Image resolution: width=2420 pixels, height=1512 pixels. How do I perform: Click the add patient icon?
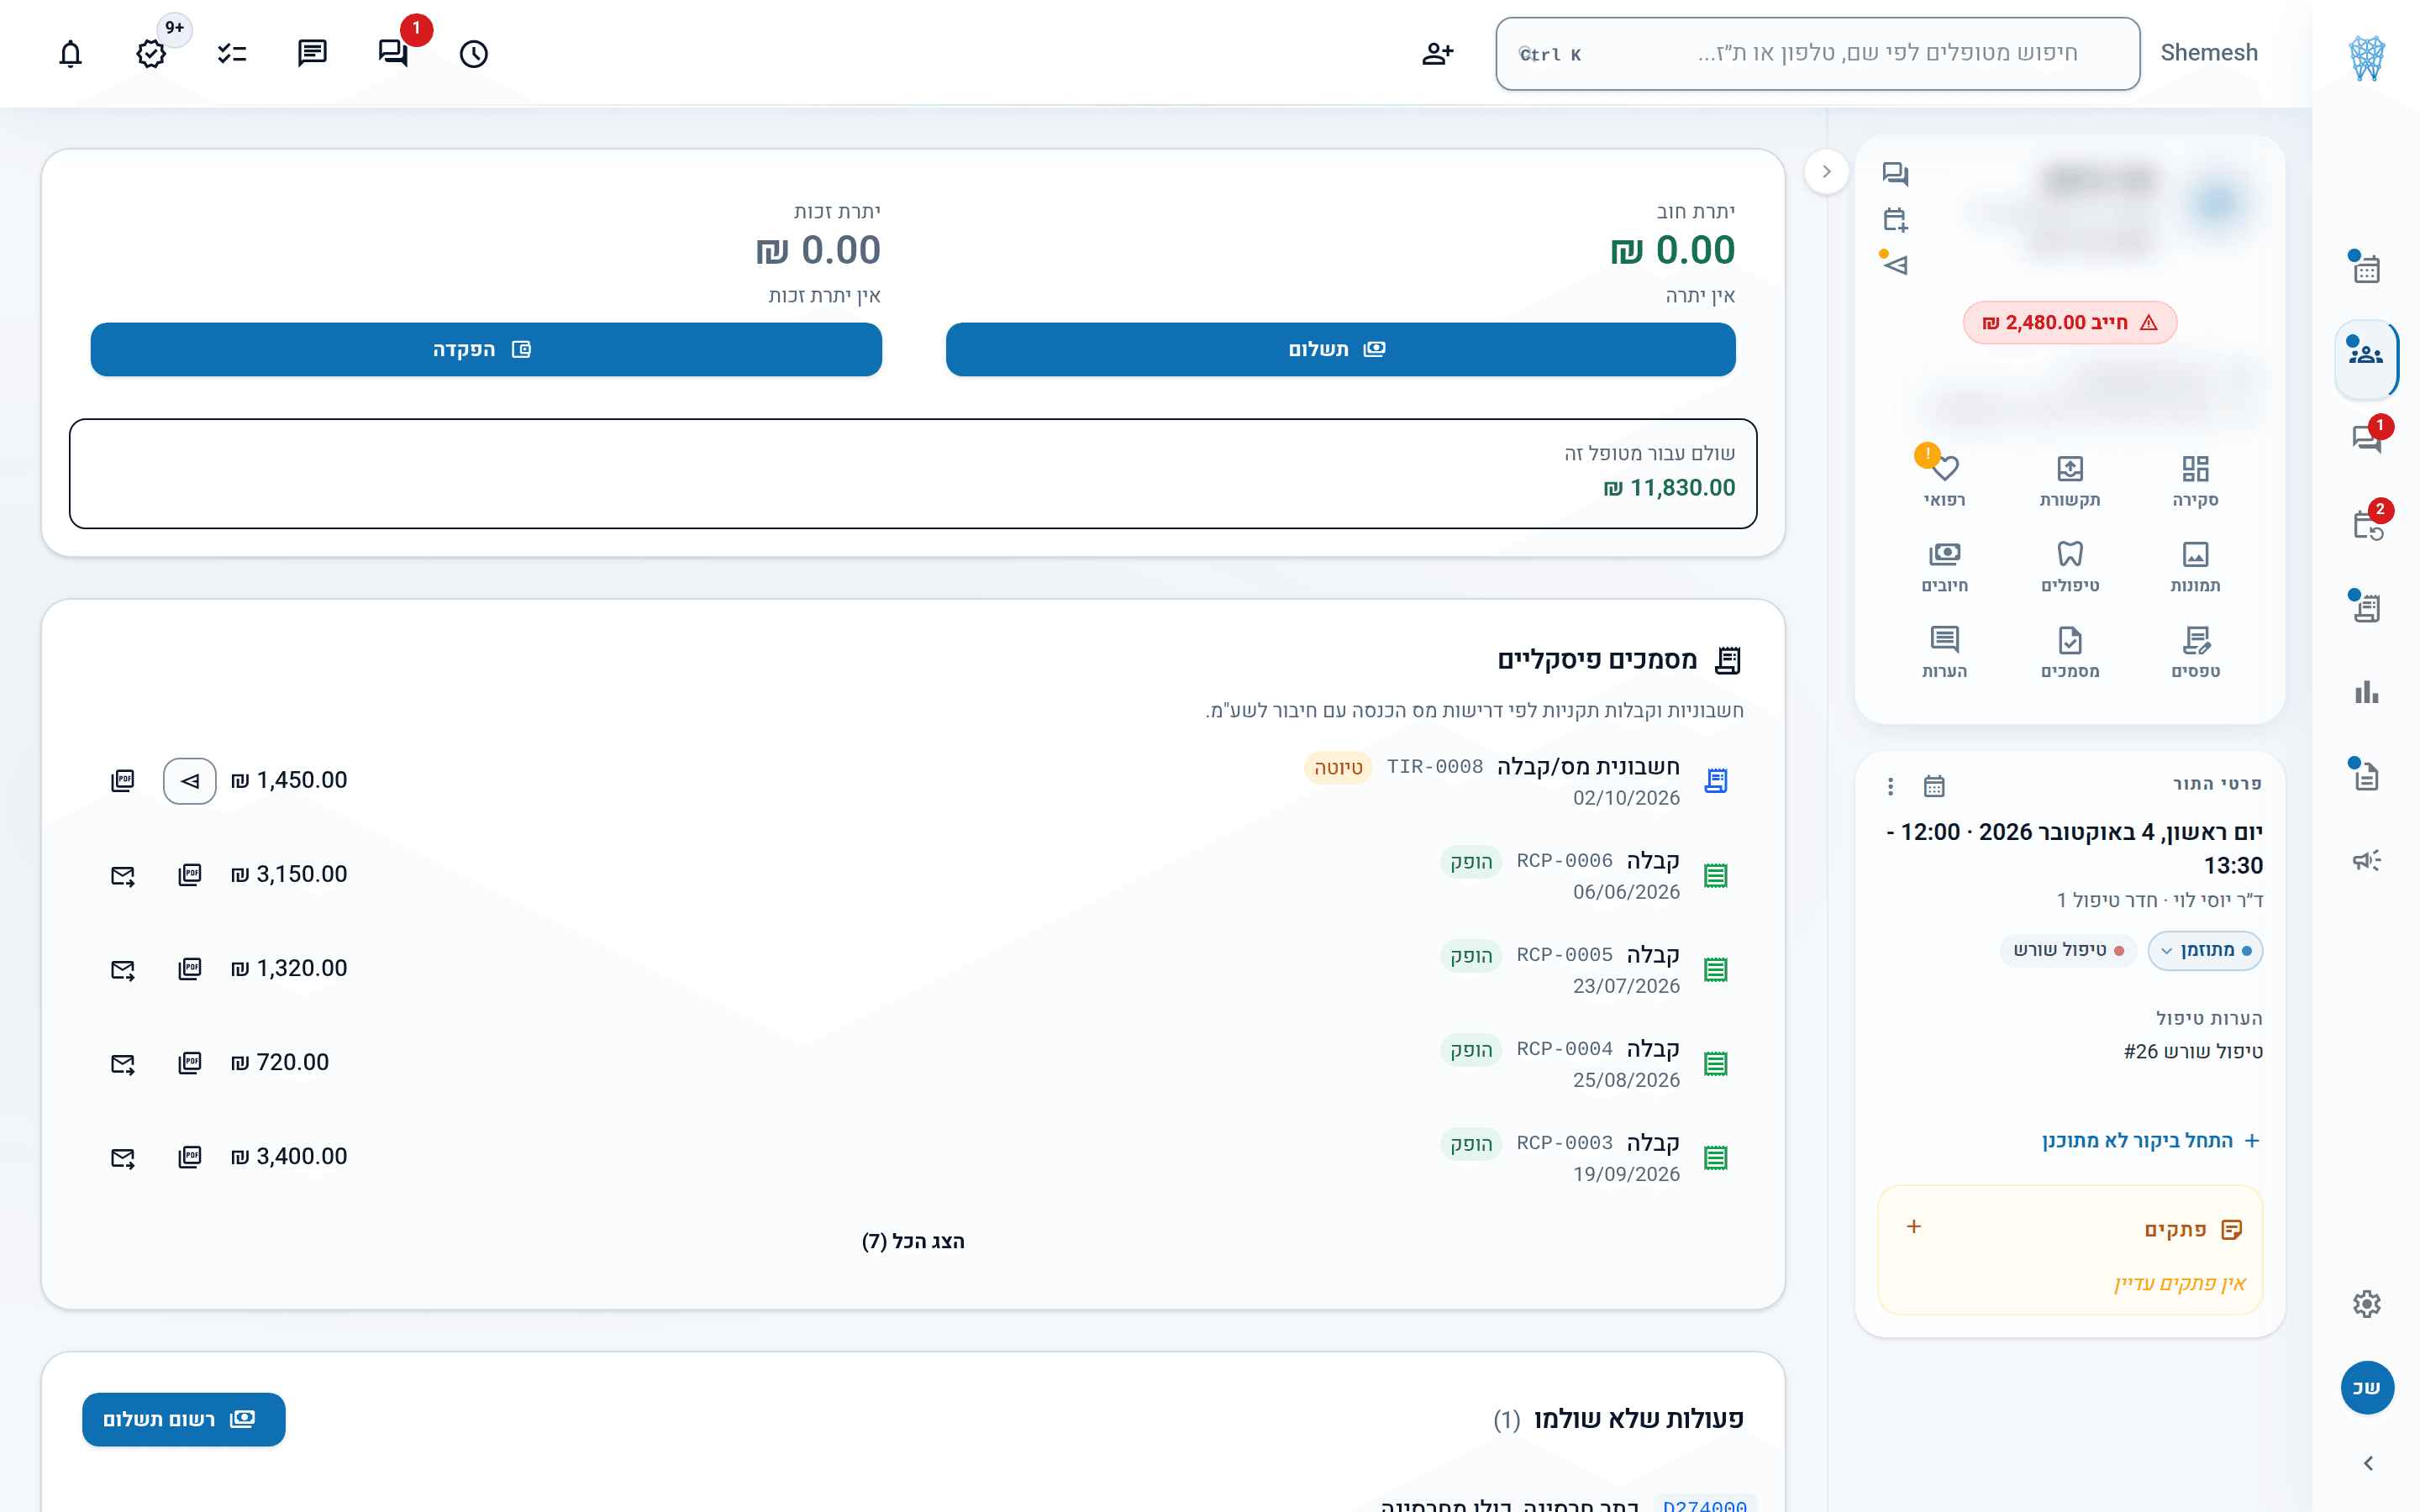[1437, 53]
